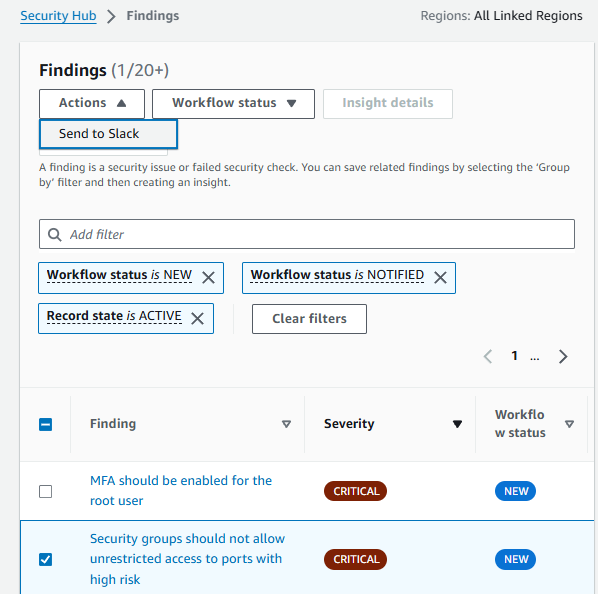Choose Send to Slack action
Screen dimensions: 598x594
[x=108, y=134]
